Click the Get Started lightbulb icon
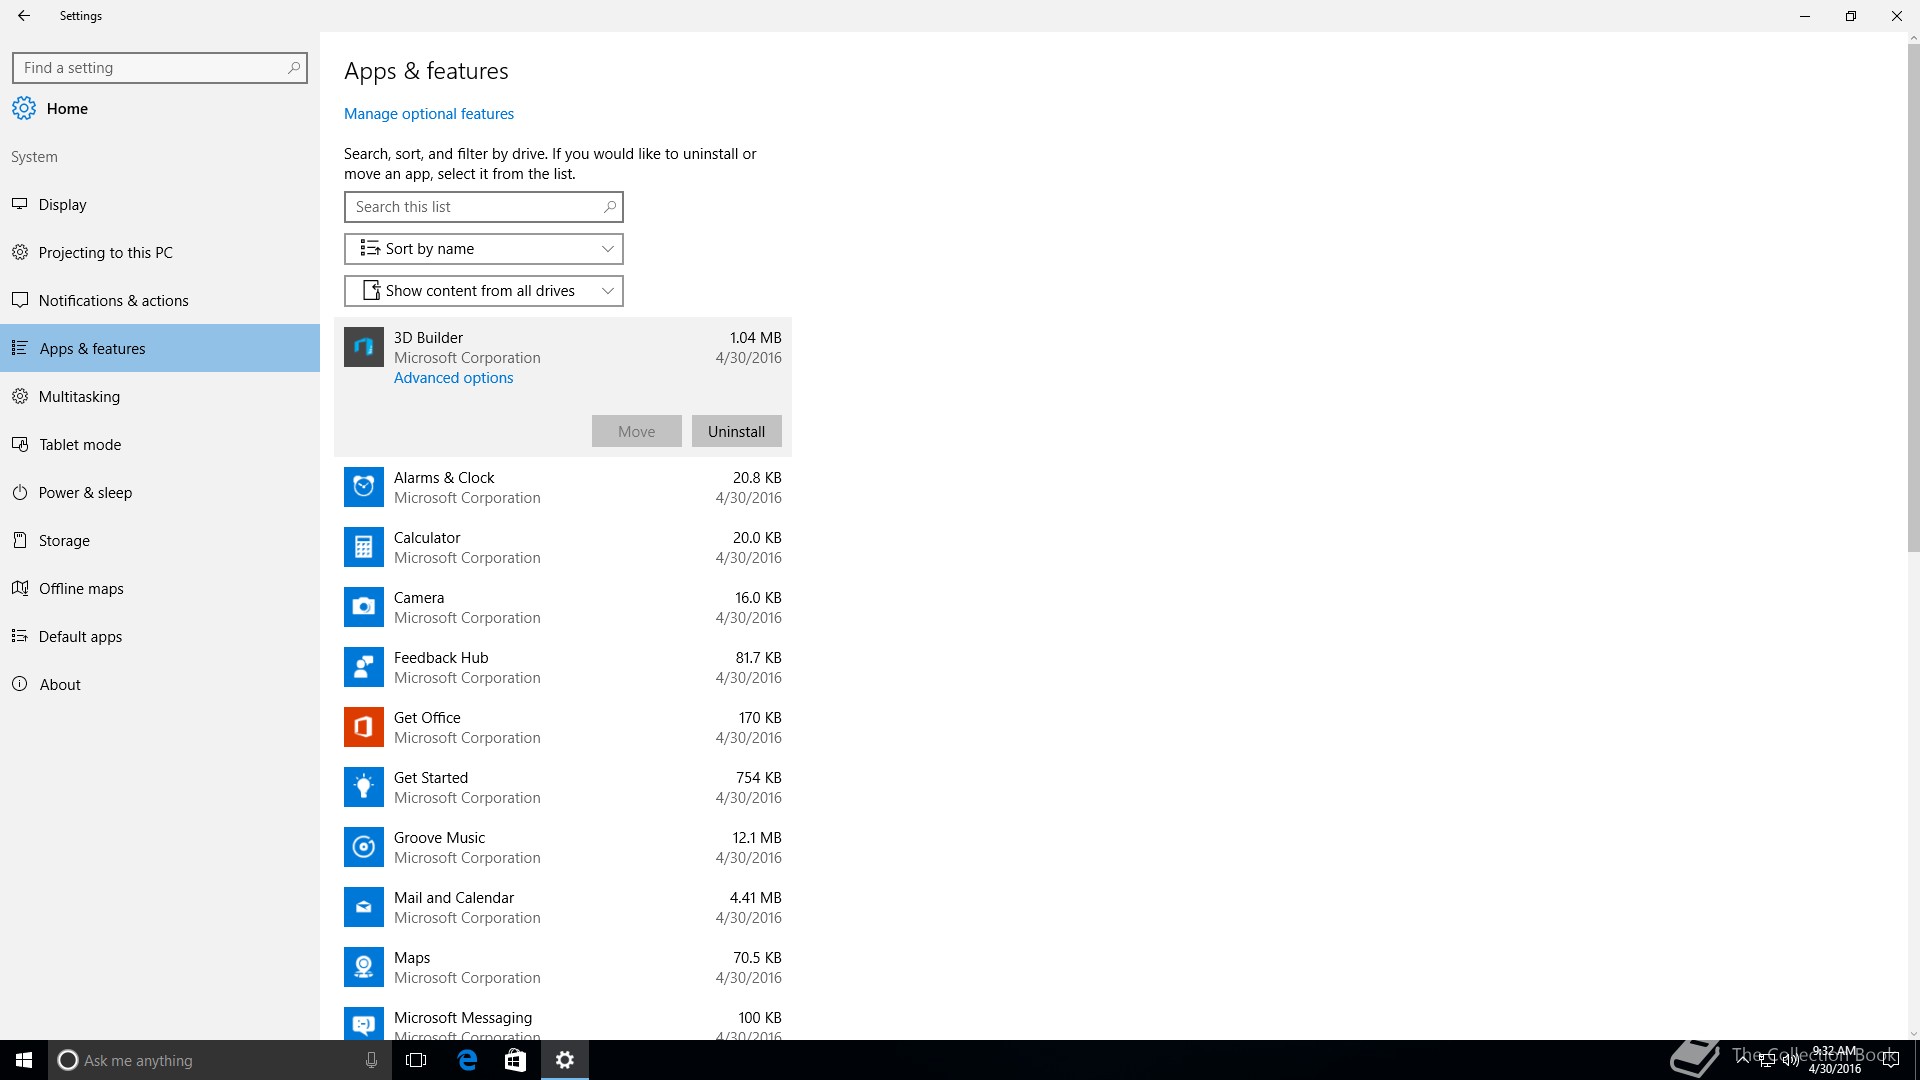 pyautogui.click(x=364, y=787)
